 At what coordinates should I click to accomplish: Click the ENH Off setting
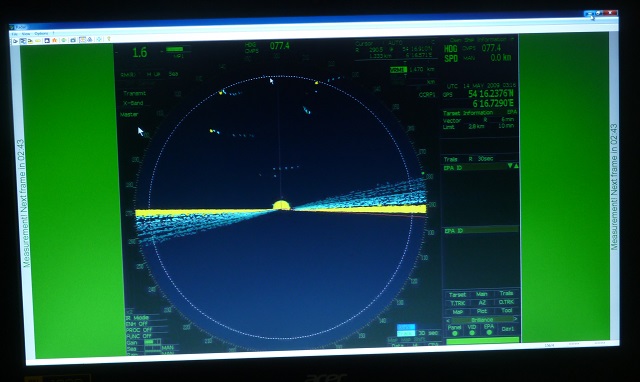pos(136,324)
